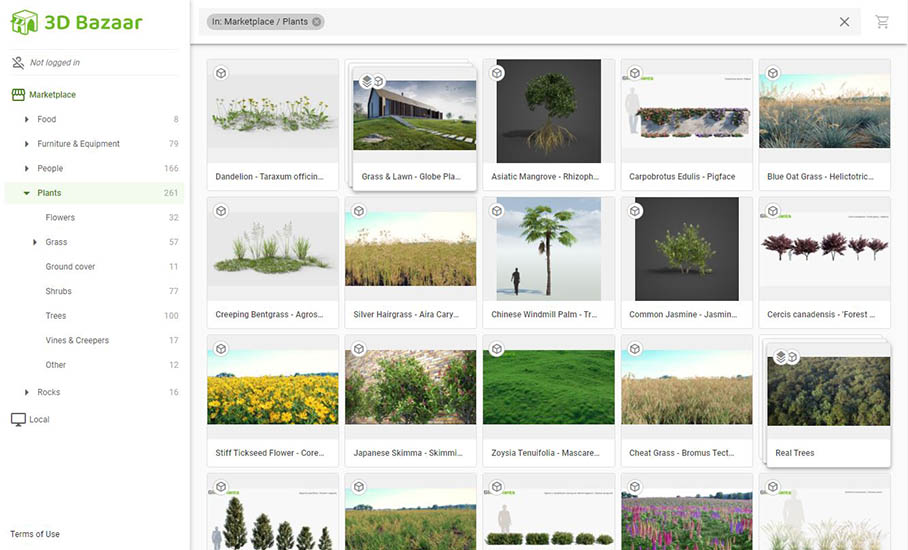Click the Not logged in user icon
This screenshot has height=550, width=908.
[18, 63]
